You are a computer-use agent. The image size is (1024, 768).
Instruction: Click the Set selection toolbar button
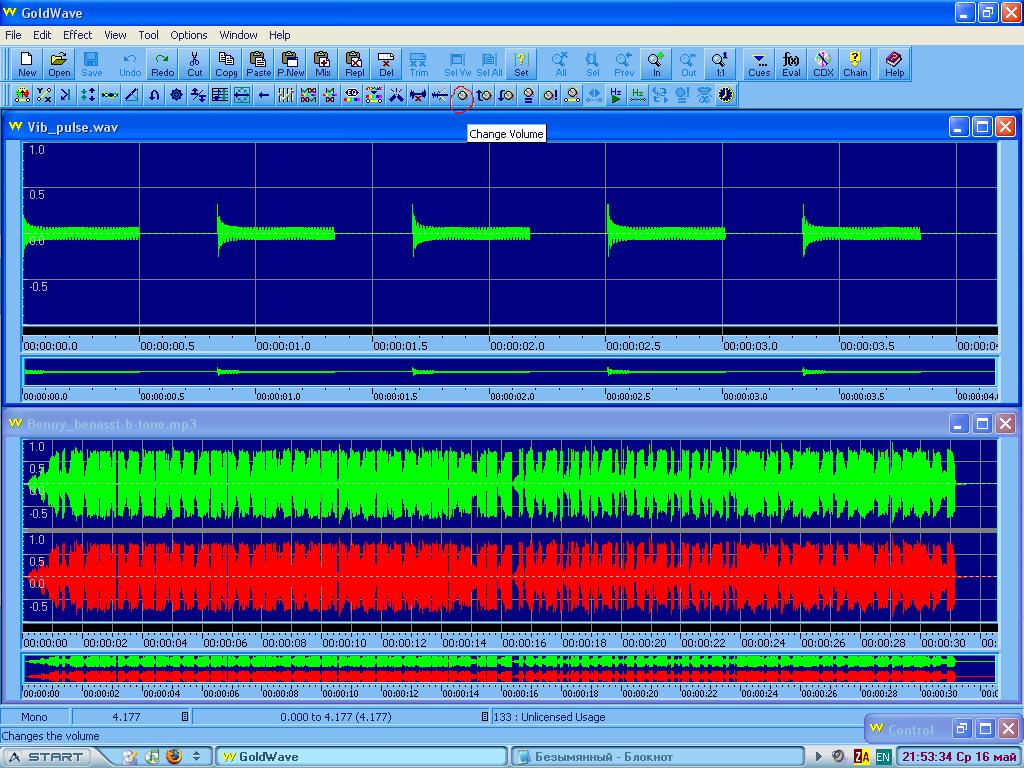point(521,64)
